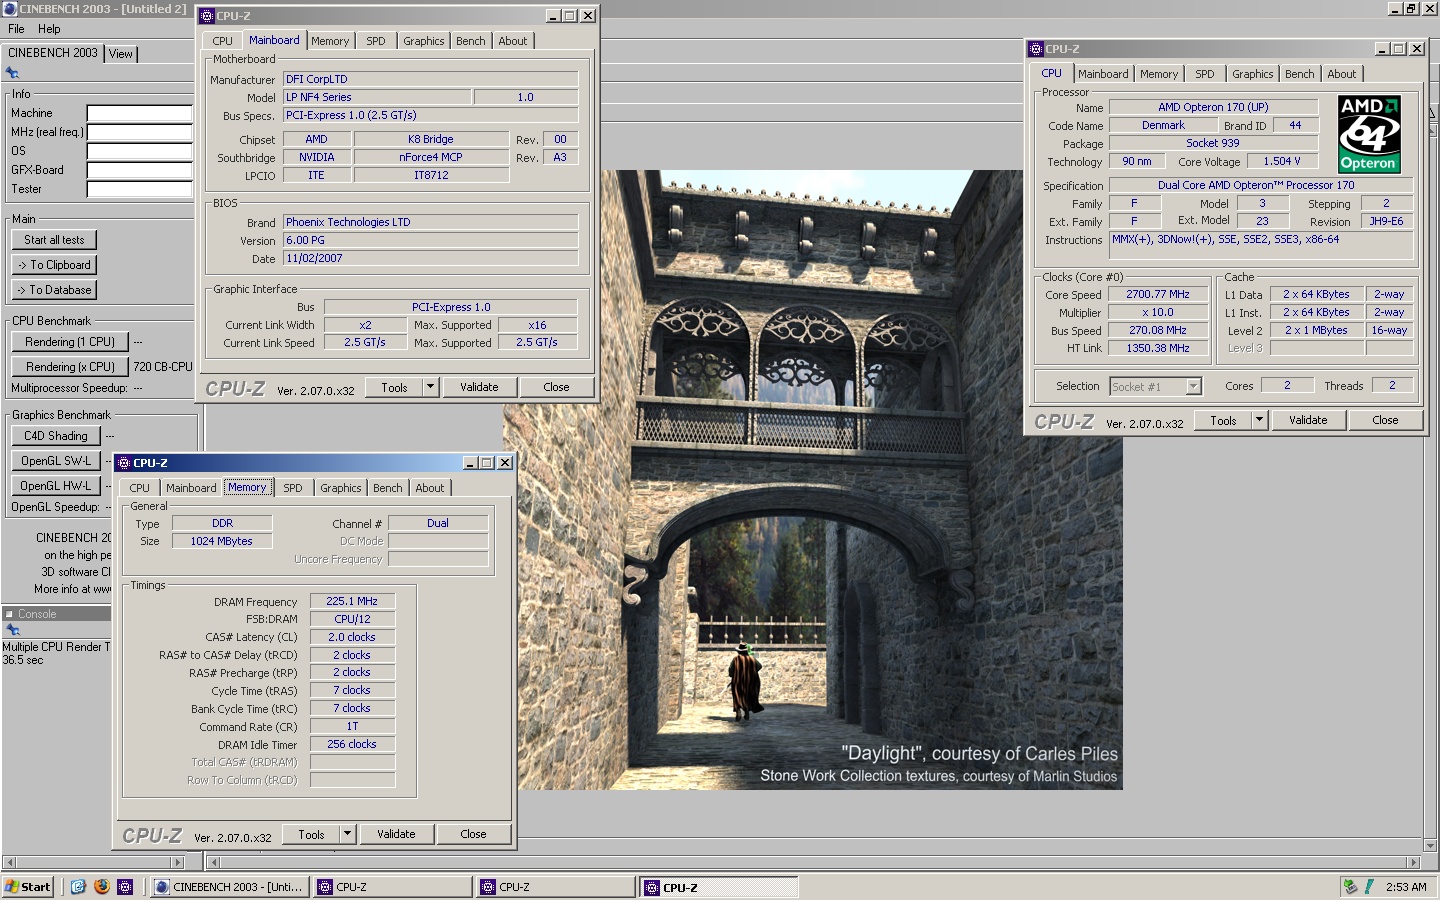Click the HT Link value 1350.38 MHz
The height and width of the screenshot is (900, 1440).
coord(1158,348)
